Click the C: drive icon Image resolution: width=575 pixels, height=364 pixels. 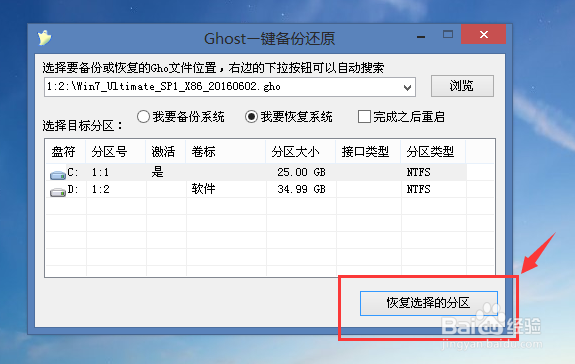[x=58, y=175]
